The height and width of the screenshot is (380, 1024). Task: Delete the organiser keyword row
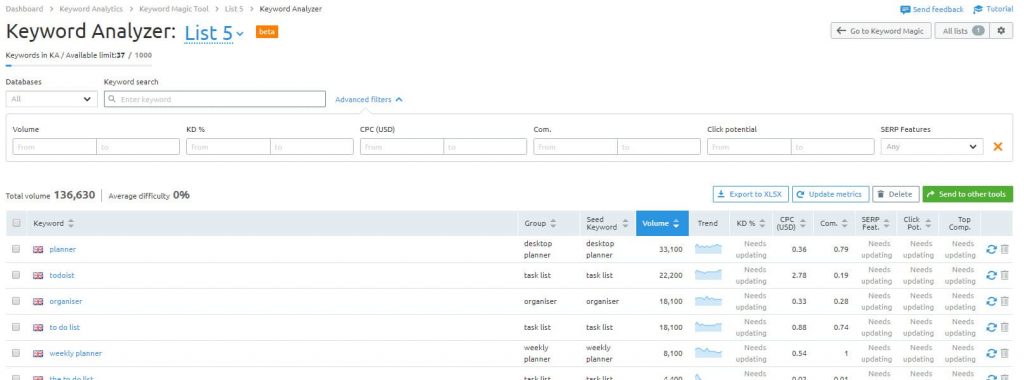click(1004, 302)
